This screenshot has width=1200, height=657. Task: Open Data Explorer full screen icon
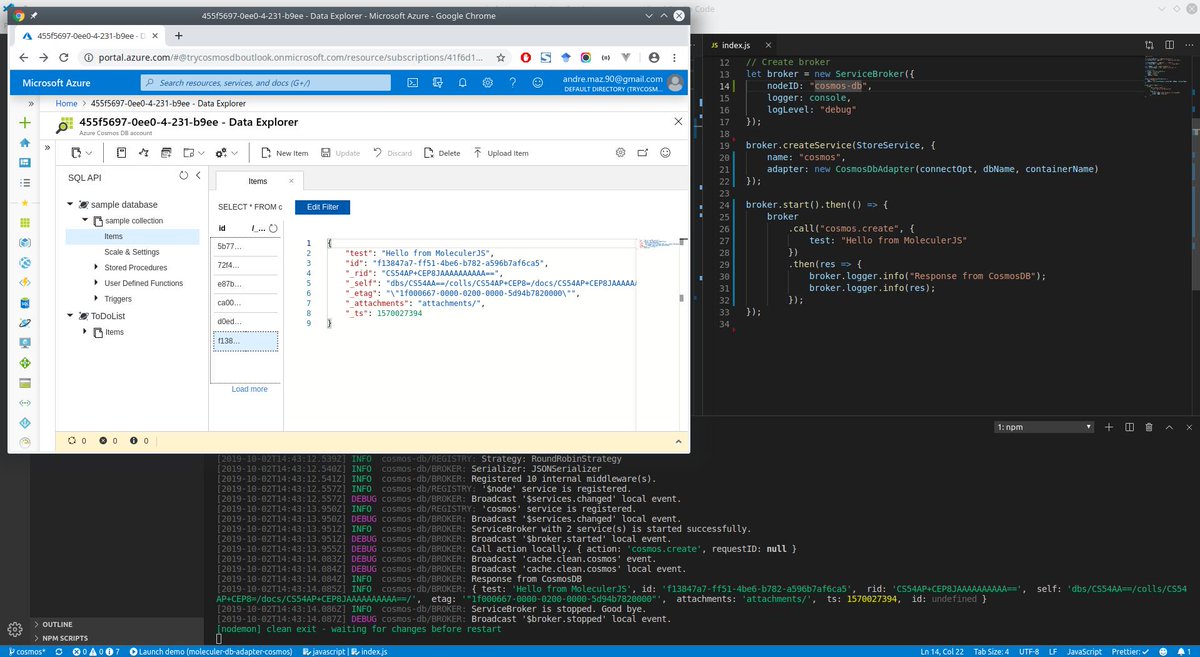tap(642, 153)
